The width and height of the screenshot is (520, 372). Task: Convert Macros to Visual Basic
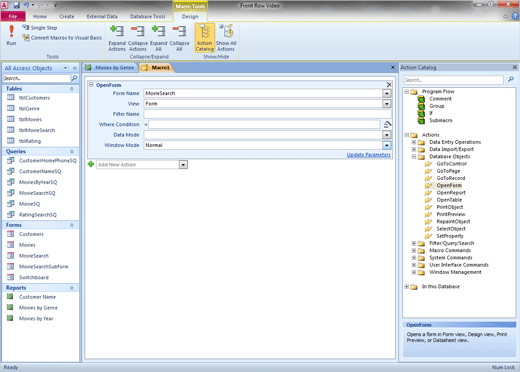62,38
